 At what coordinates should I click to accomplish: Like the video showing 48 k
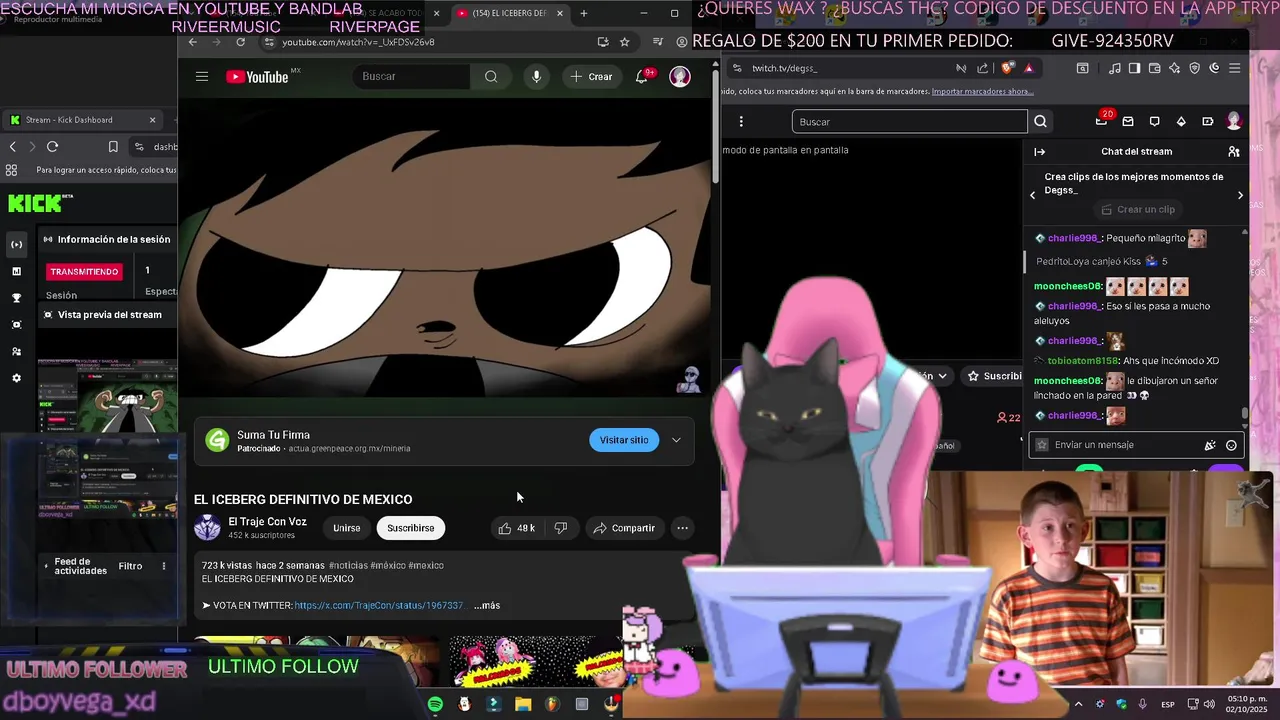[x=517, y=528]
